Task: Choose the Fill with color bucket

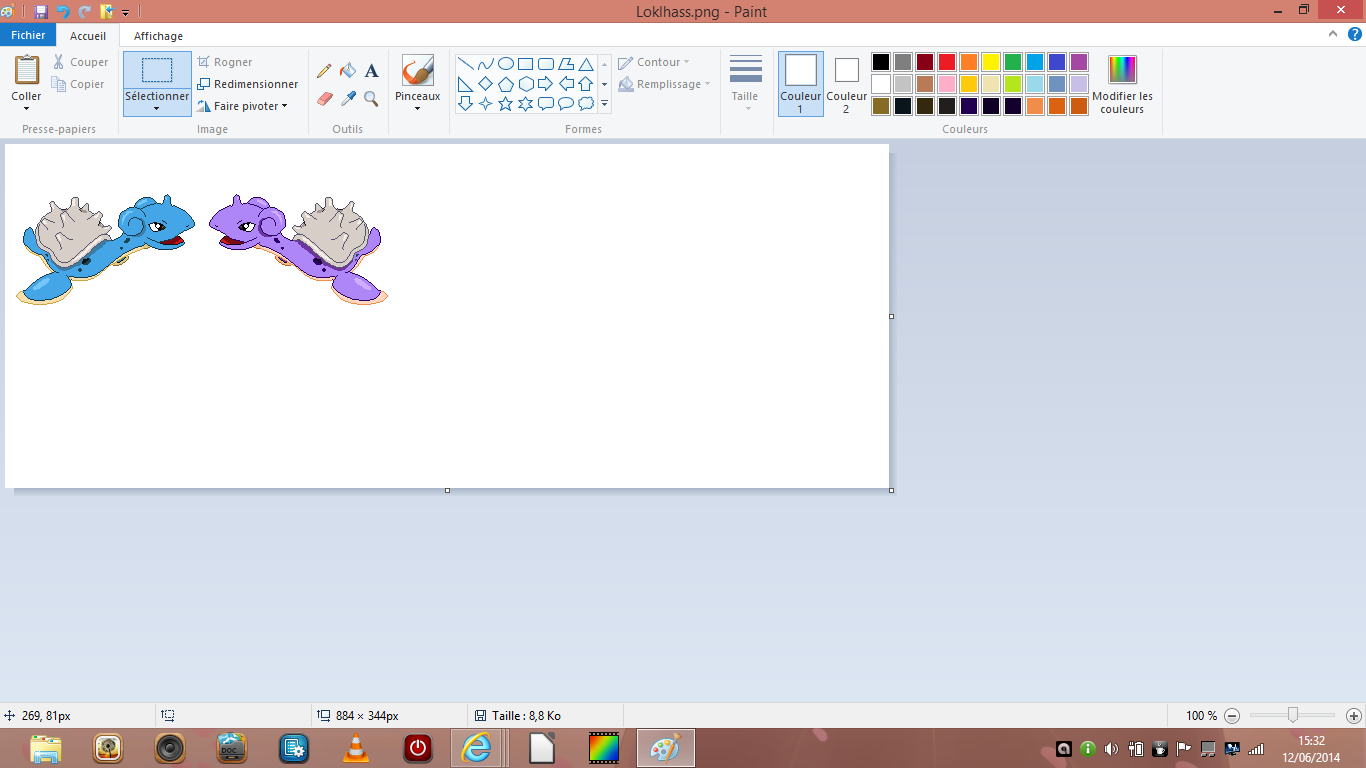Action: click(x=348, y=71)
